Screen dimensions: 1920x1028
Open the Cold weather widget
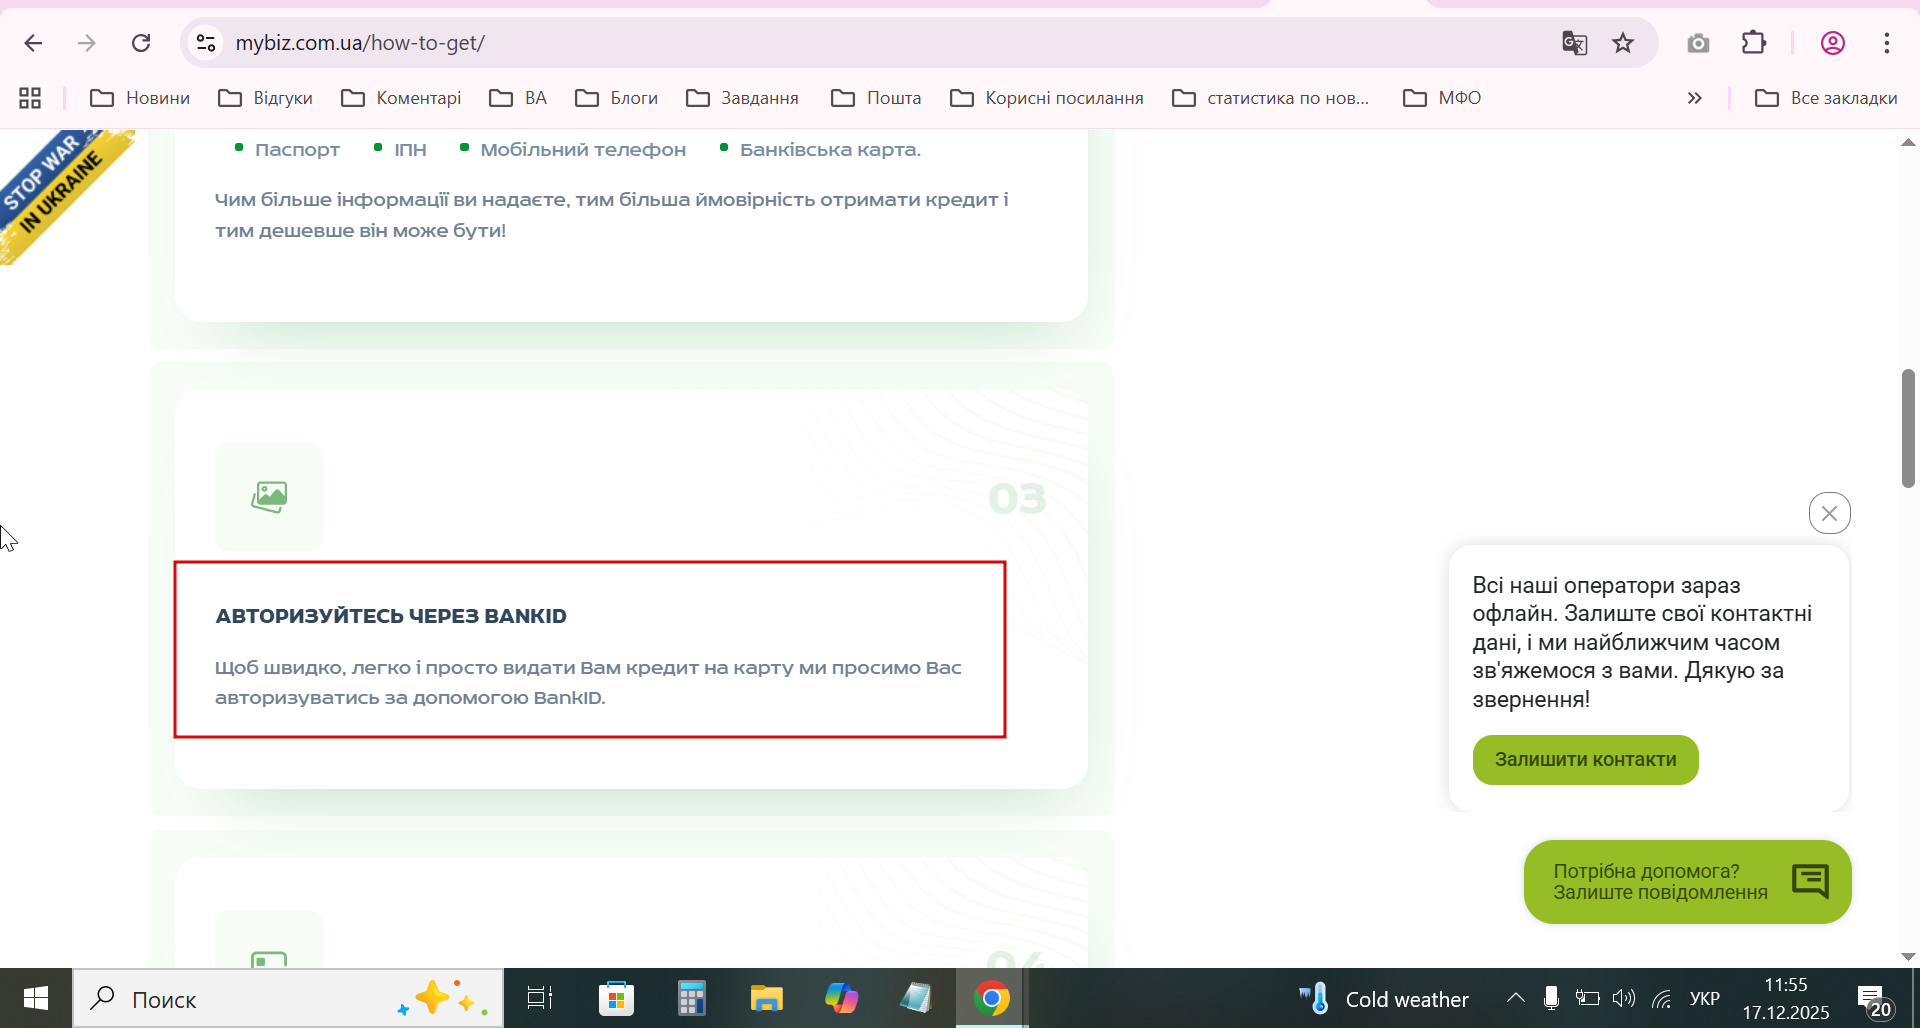pyautogui.click(x=1383, y=999)
